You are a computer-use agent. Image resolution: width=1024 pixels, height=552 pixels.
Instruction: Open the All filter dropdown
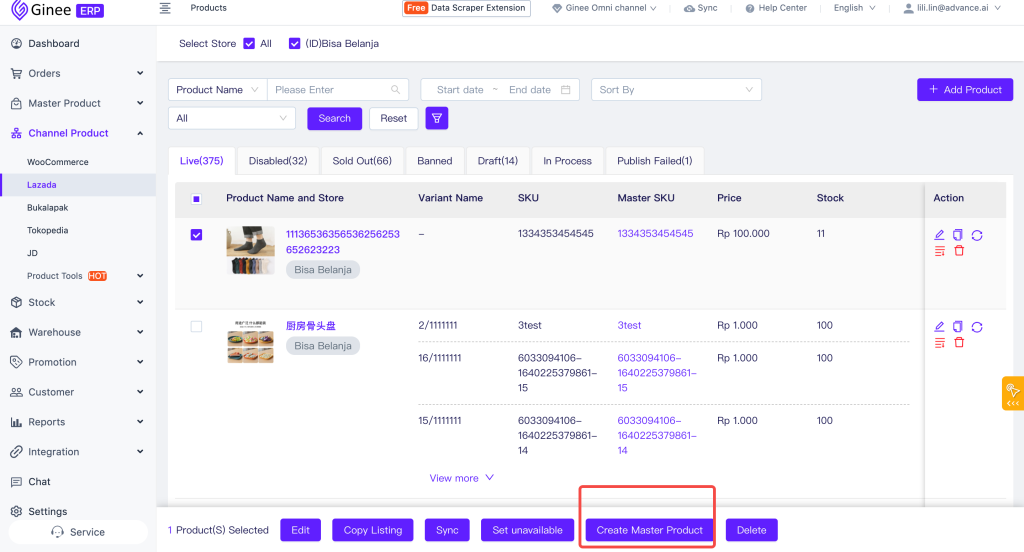pyautogui.click(x=232, y=118)
